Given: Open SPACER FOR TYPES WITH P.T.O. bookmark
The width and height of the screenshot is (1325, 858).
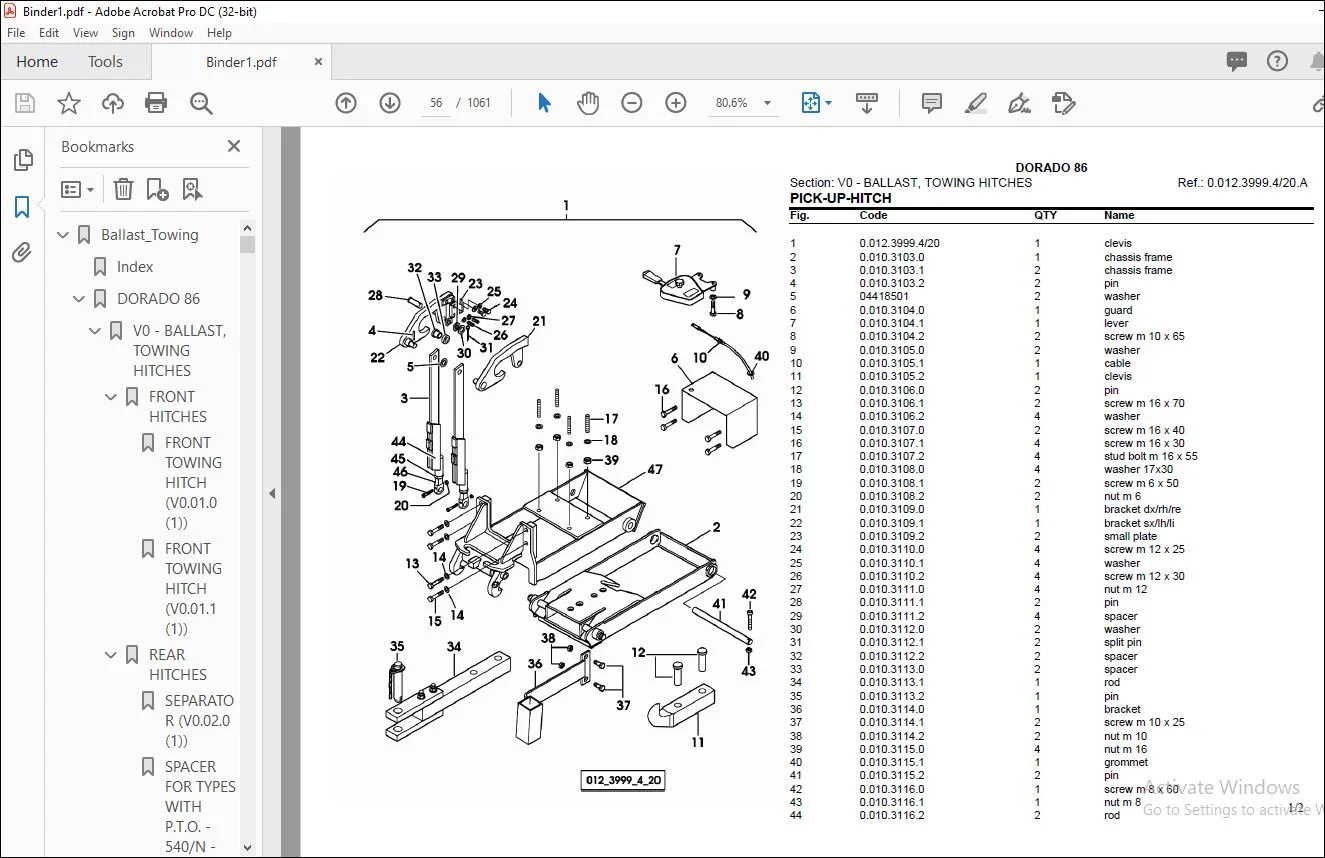Looking at the screenshot, I should 200,807.
